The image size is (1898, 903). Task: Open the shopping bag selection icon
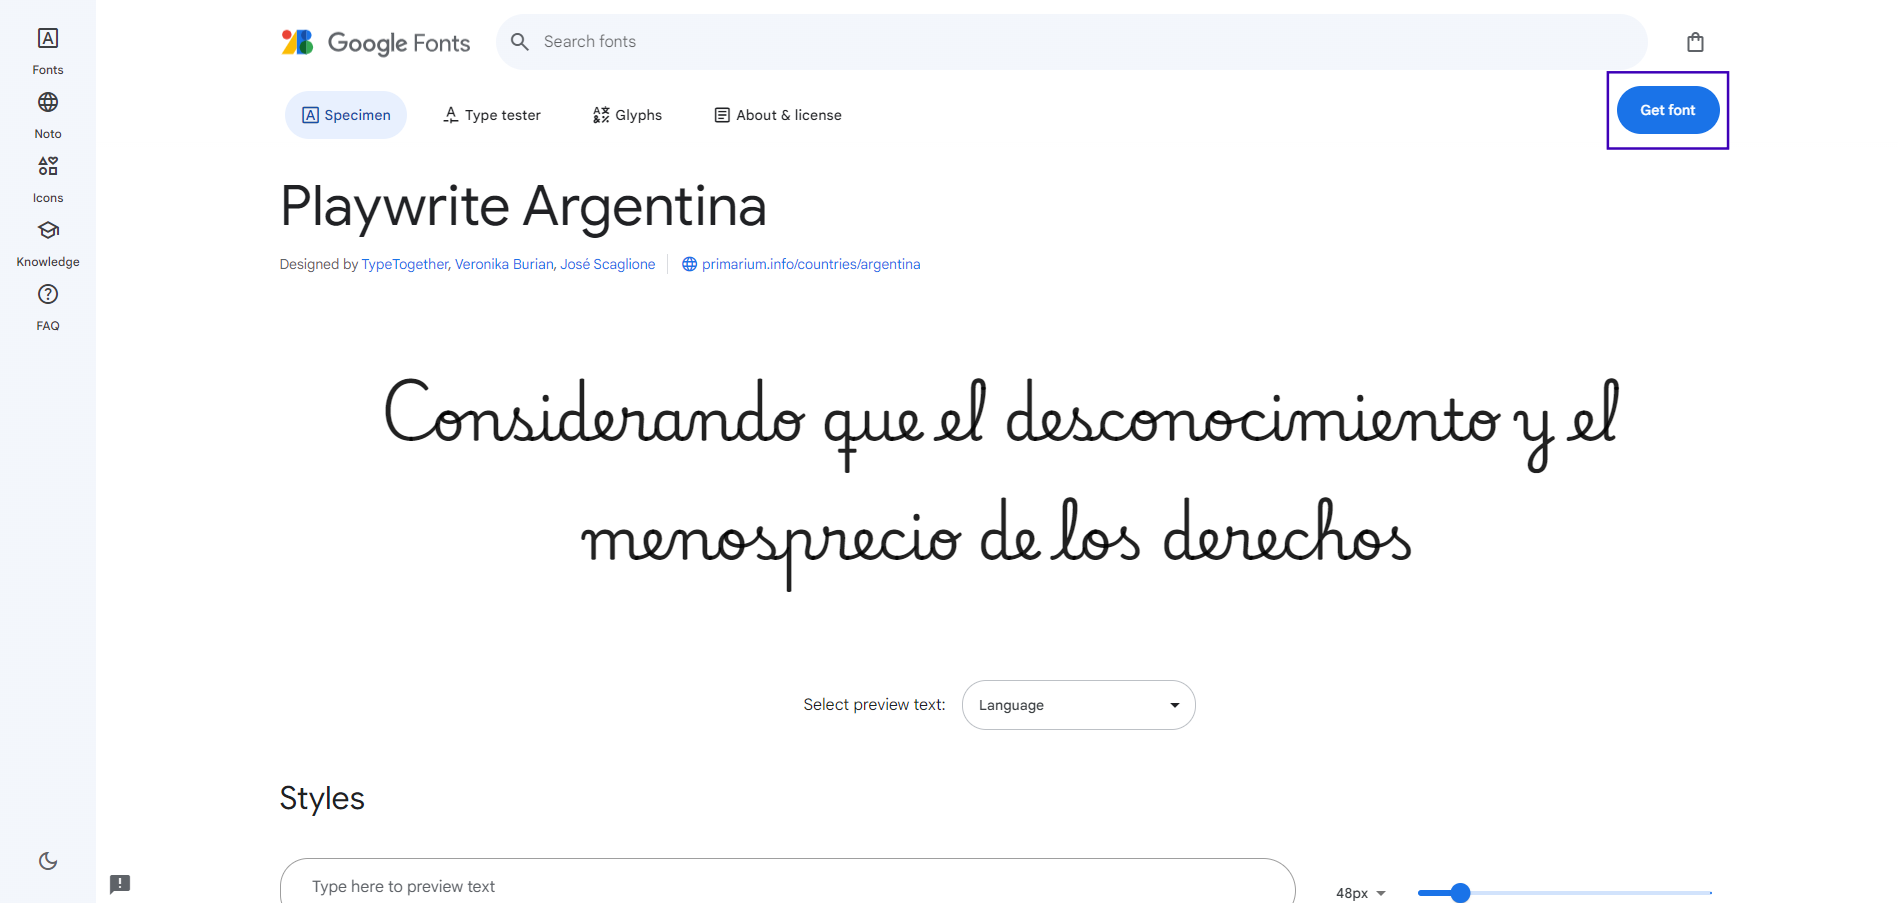click(x=1695, y=42)
